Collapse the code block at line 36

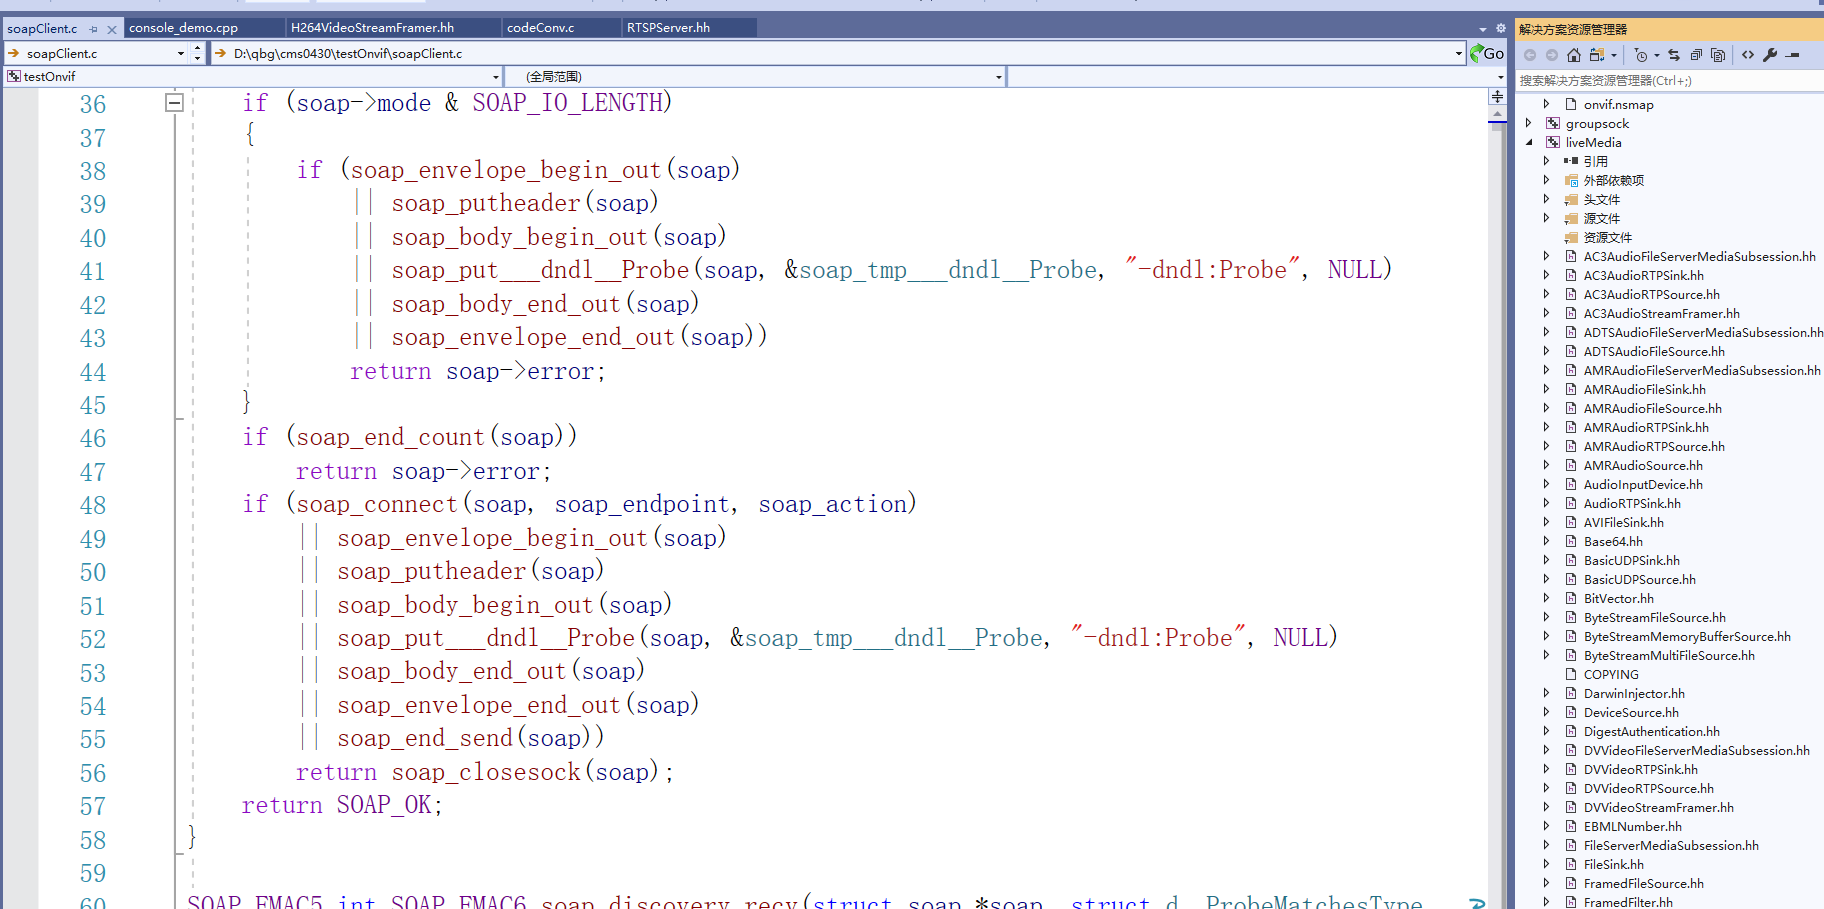coord(174,102)
